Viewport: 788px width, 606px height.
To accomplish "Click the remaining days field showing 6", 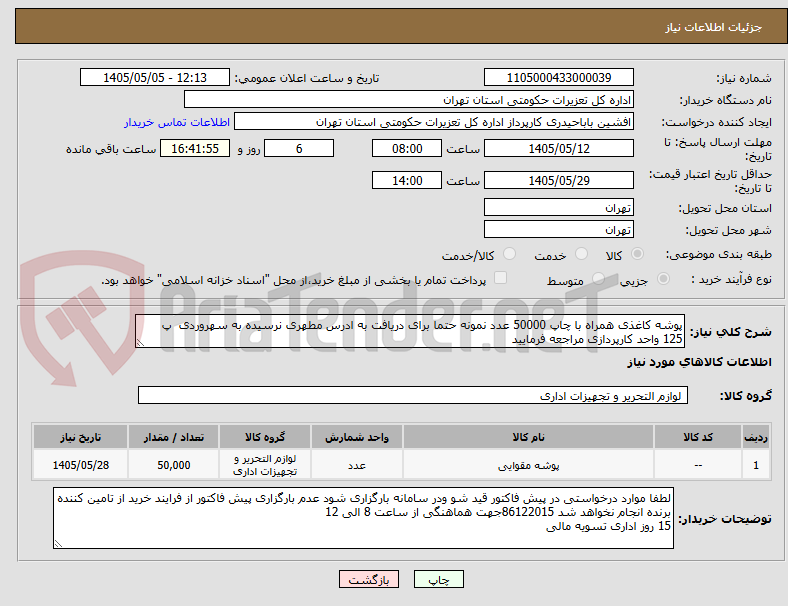I will (x=299, y=148).
